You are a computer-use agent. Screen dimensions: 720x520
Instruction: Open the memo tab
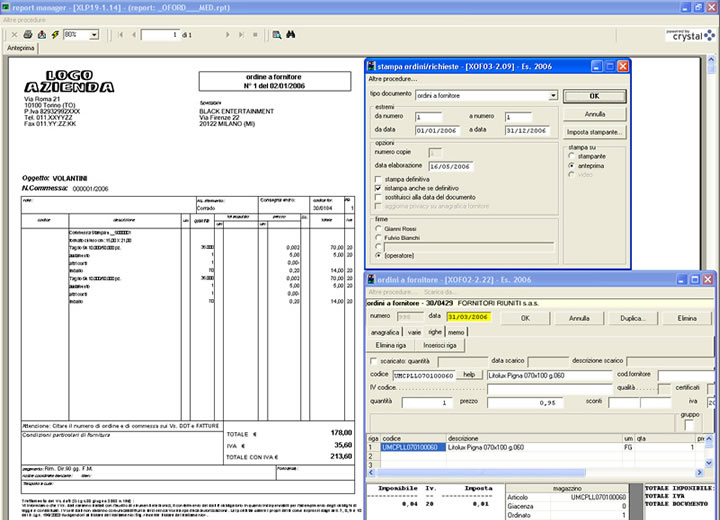[456, 331]
